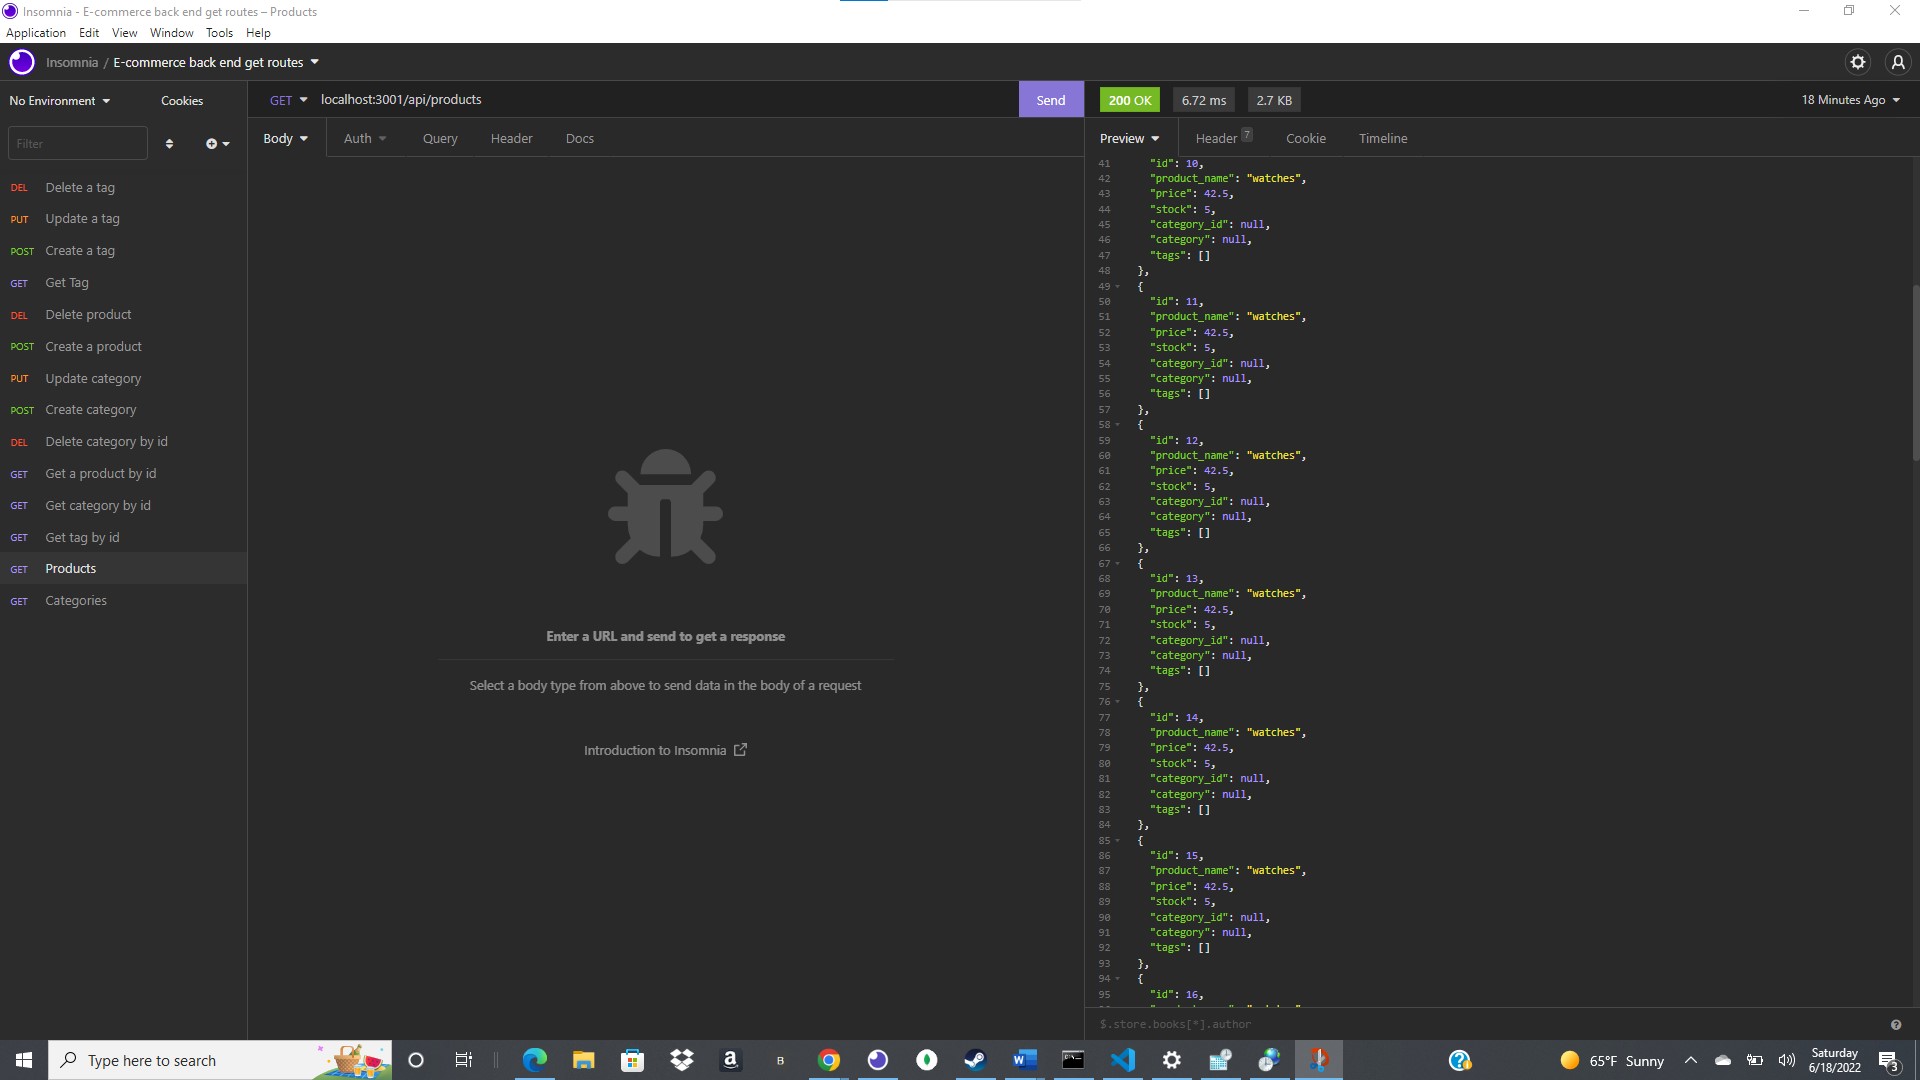The image size is (1920, 1080).
Task: Open the create new request plus menu
Action: click(x=217, y=144)
